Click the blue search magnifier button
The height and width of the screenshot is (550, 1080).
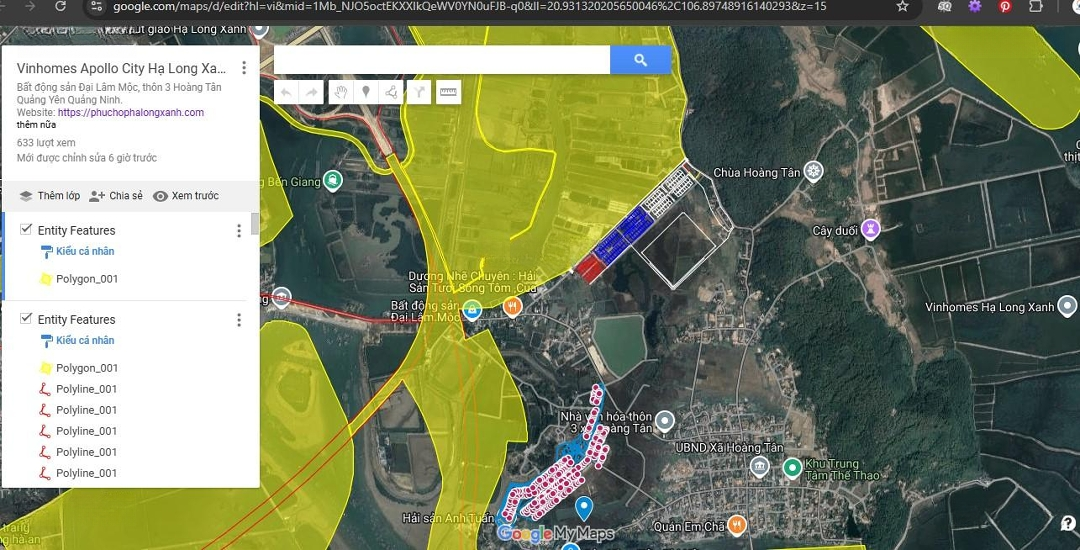tap(641, 60)
